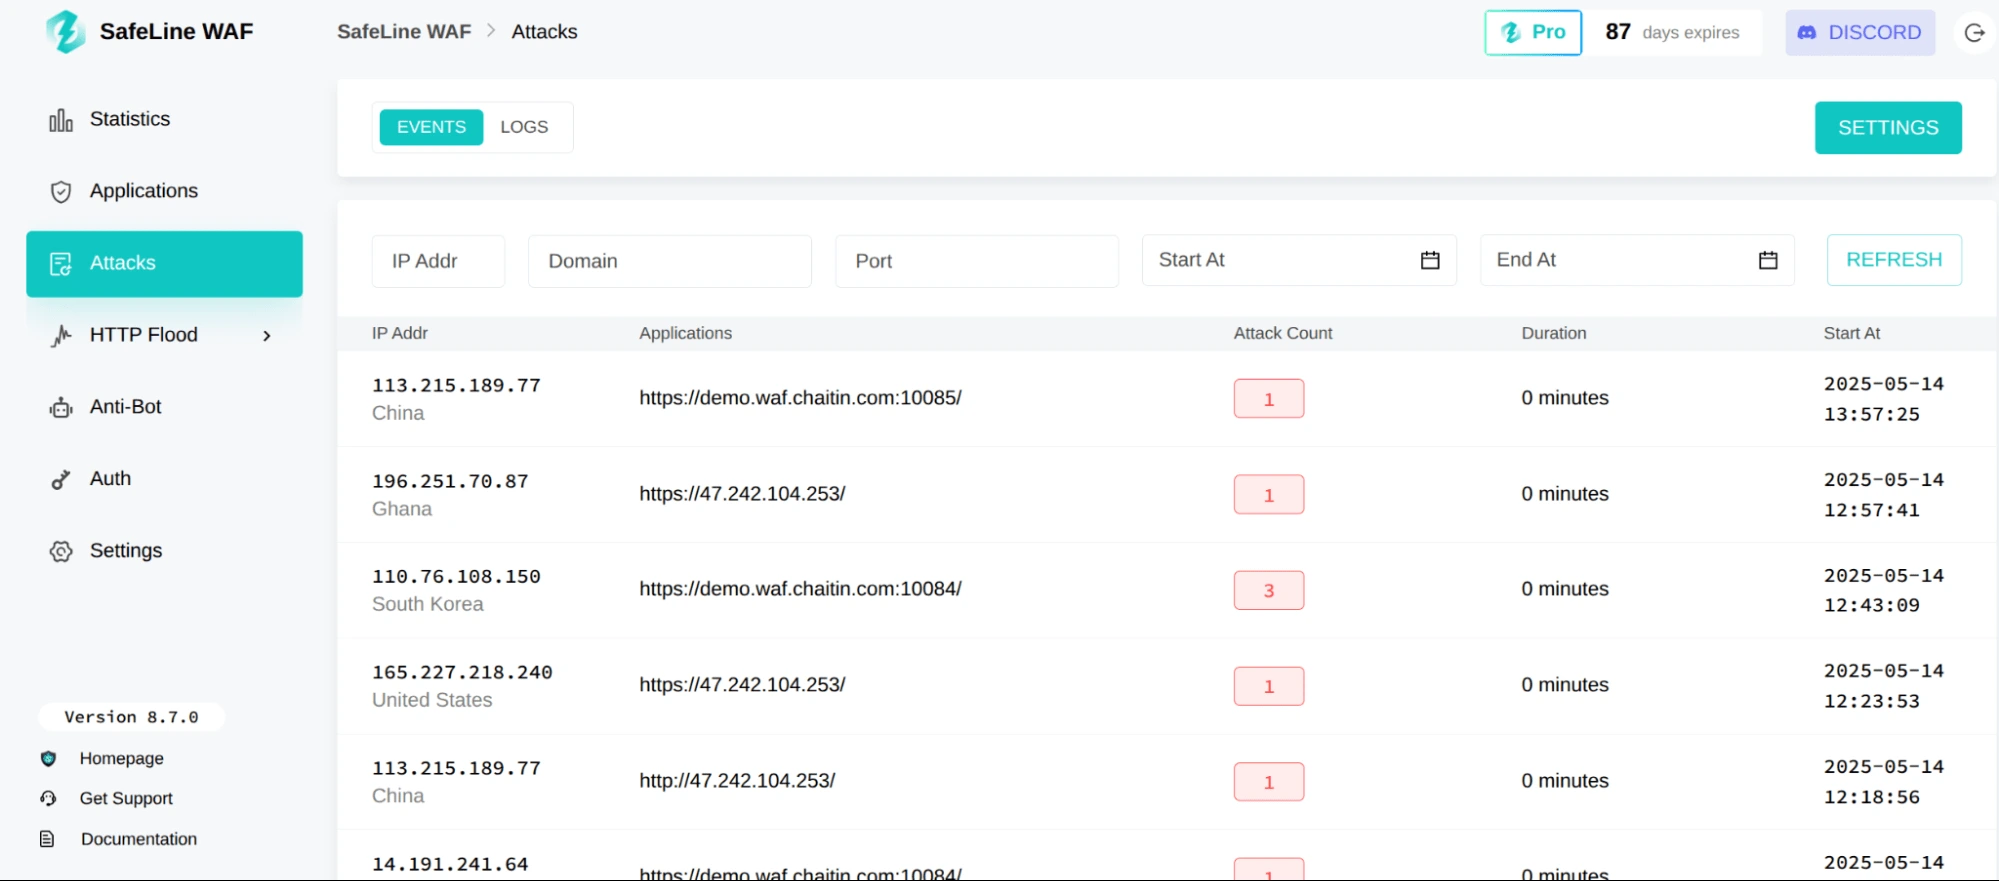Viewport: 1999px width, 881px height.
Task: Select IP address 196.251.70.87
Action: click(450, 481)
